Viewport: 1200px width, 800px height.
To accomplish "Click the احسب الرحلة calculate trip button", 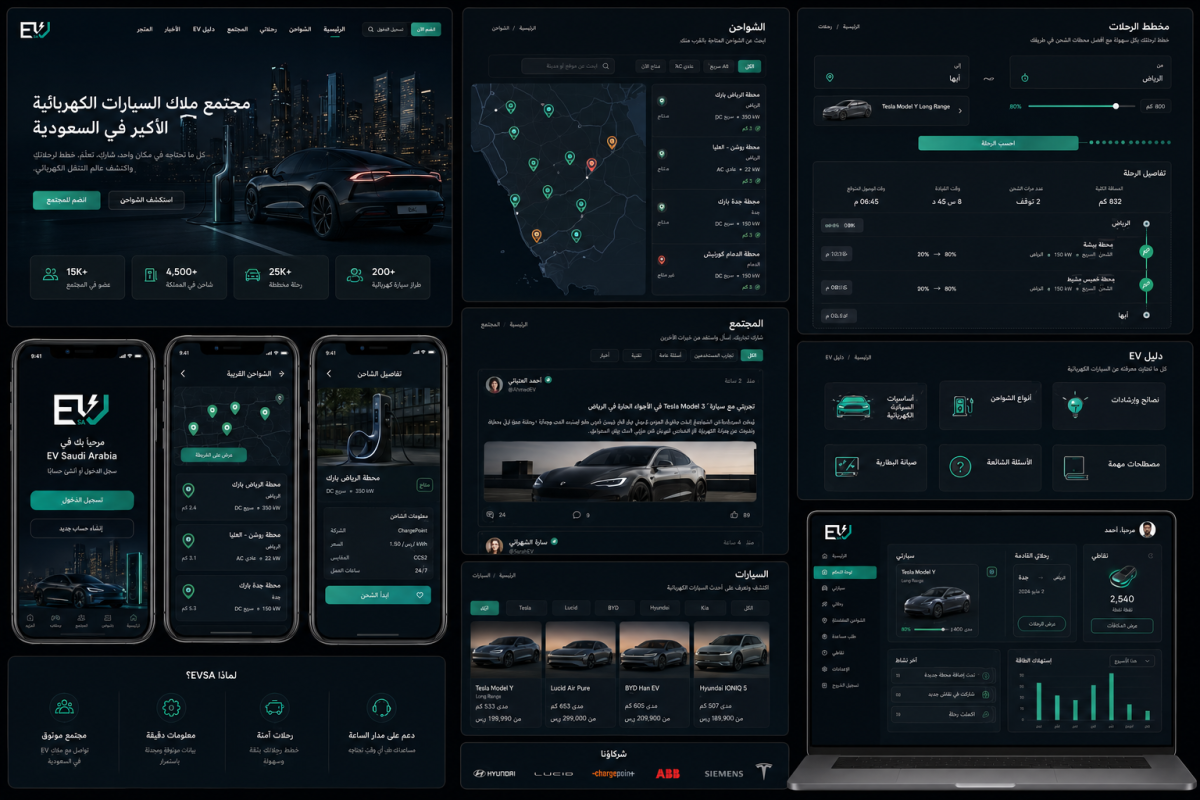I will click(998, 143).
